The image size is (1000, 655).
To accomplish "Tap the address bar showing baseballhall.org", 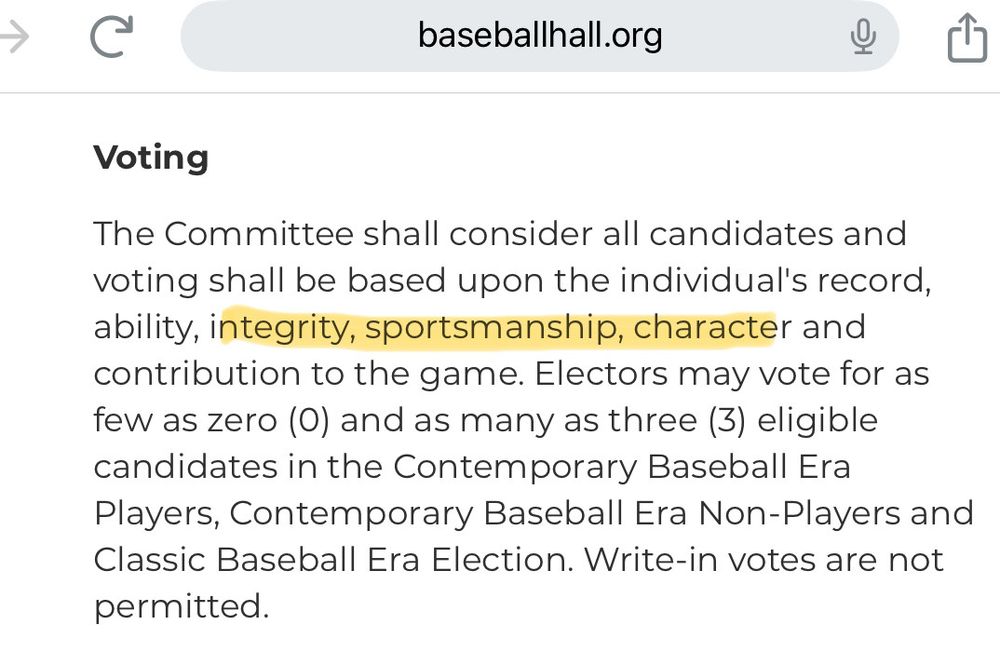I will click(540, 35).
